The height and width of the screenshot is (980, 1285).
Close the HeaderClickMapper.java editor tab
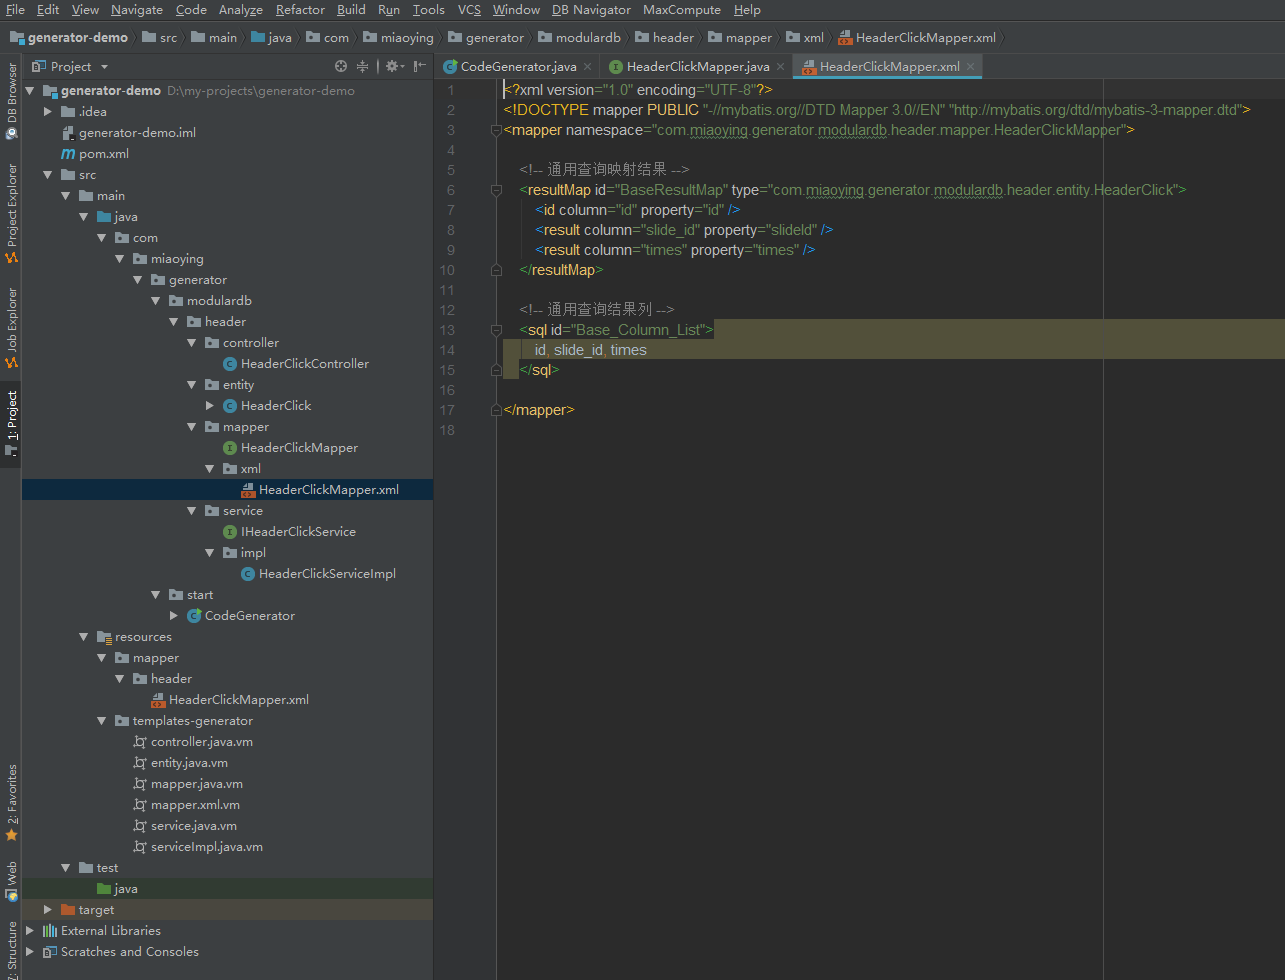pos(781,67)
